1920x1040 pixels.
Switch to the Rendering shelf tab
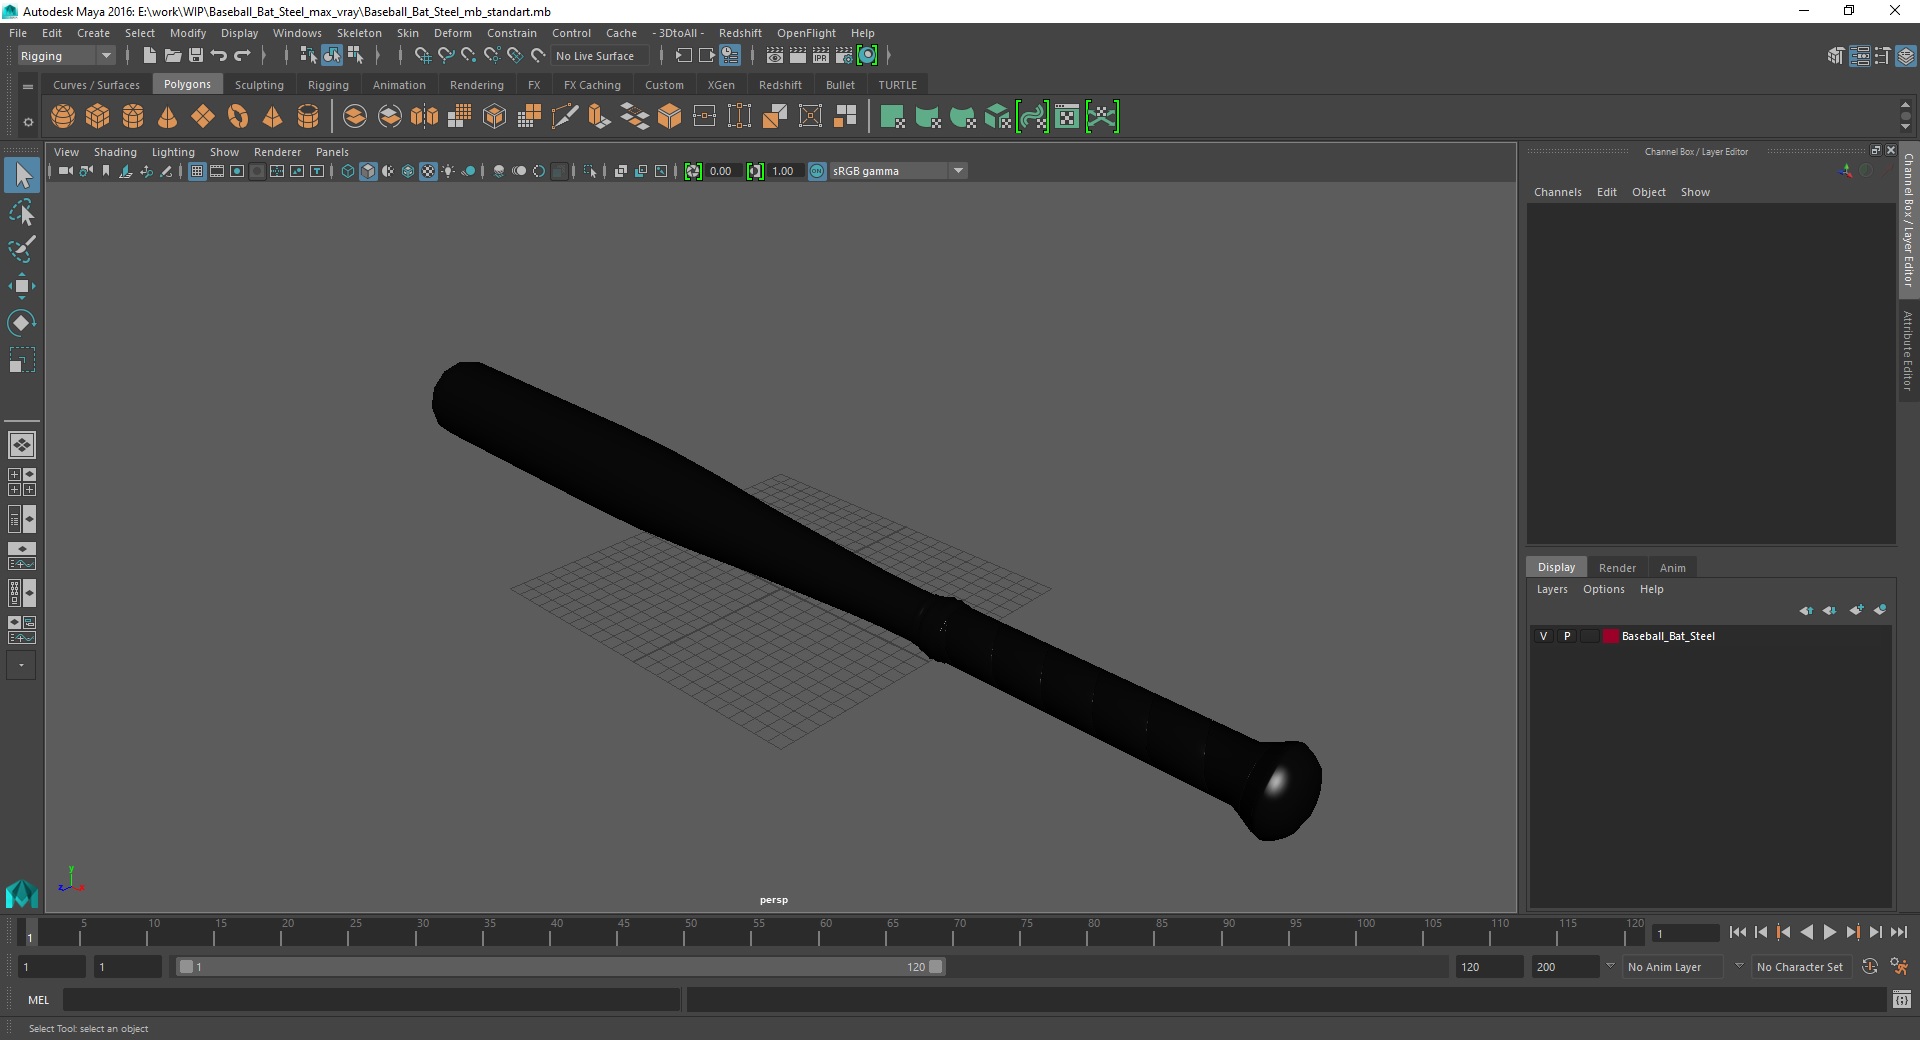click(477, 85)
